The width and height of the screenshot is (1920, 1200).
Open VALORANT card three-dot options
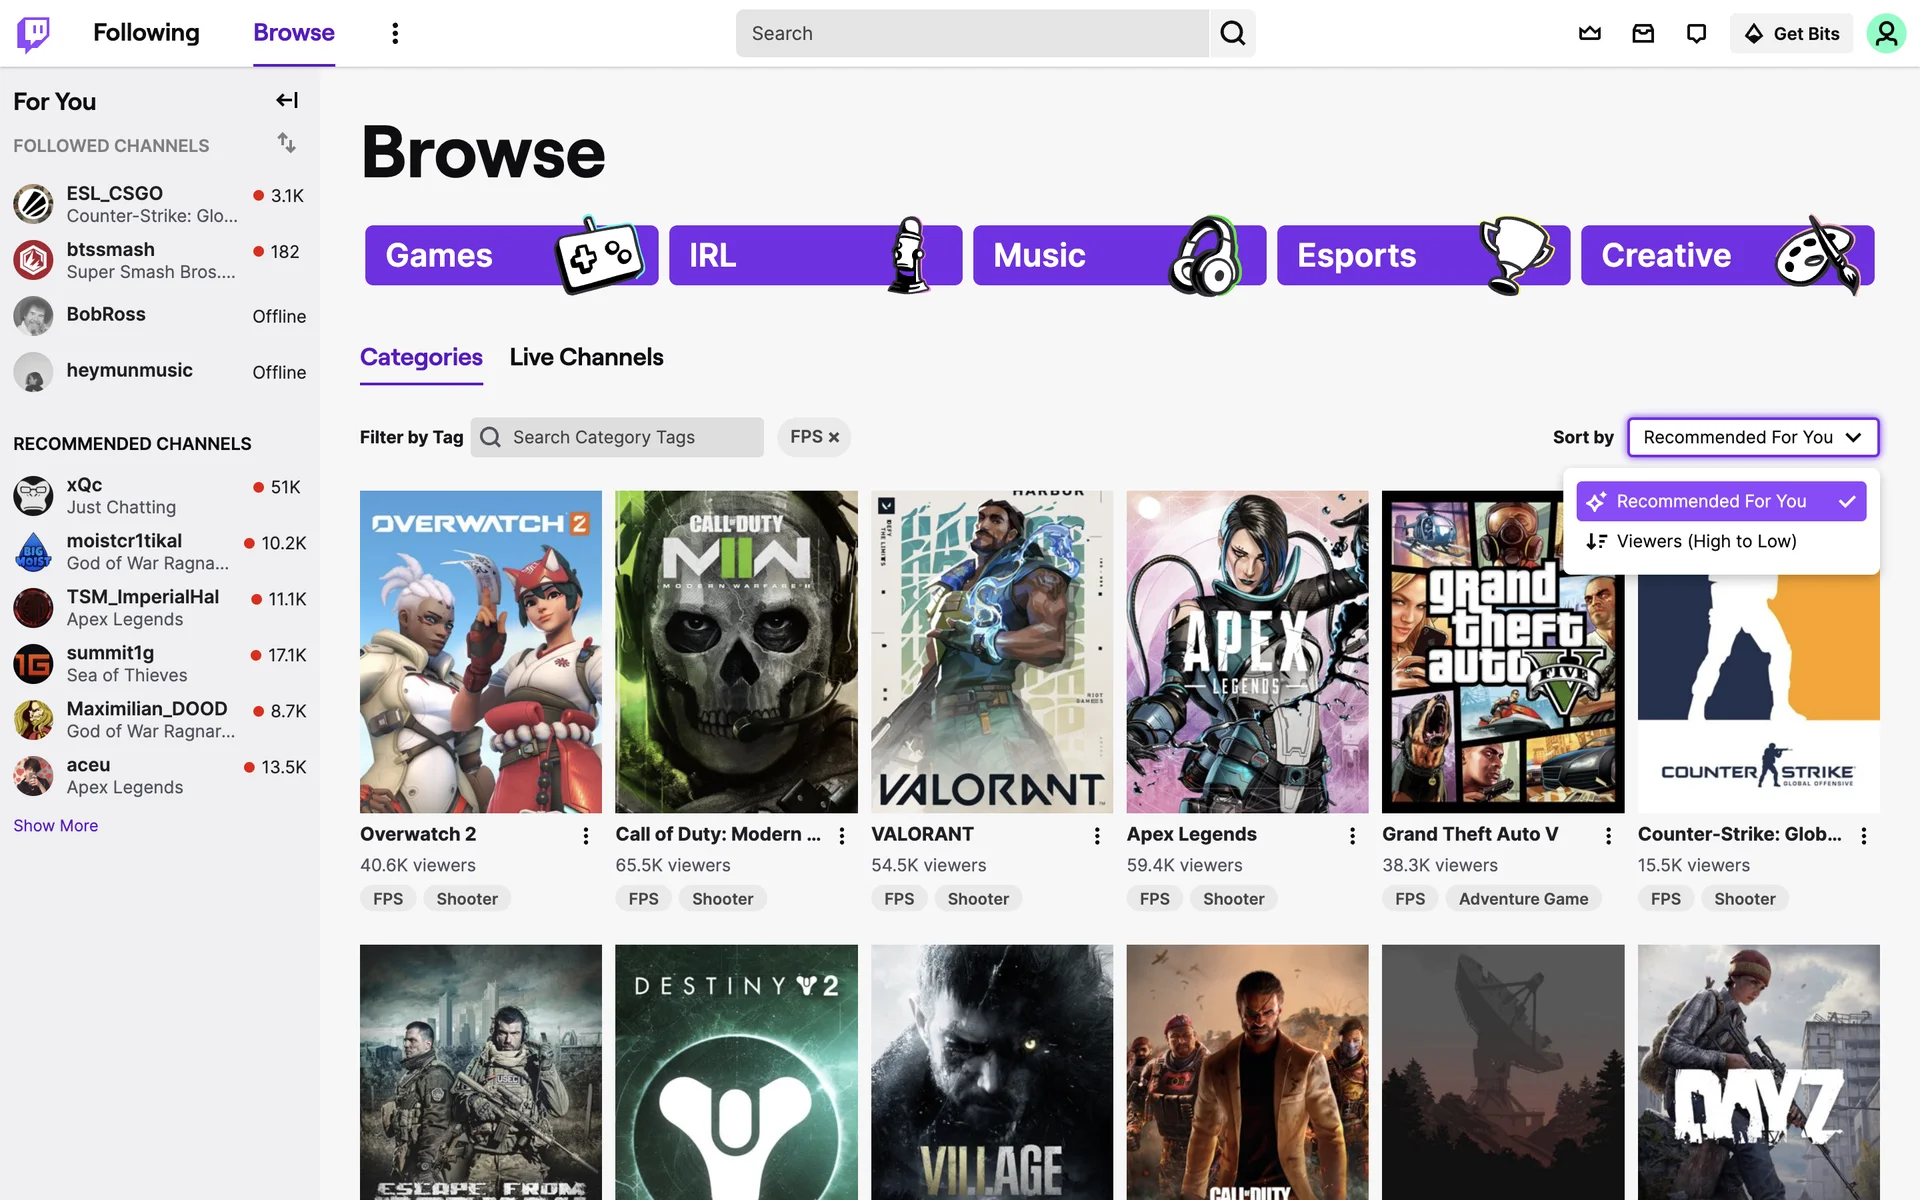1097,835
